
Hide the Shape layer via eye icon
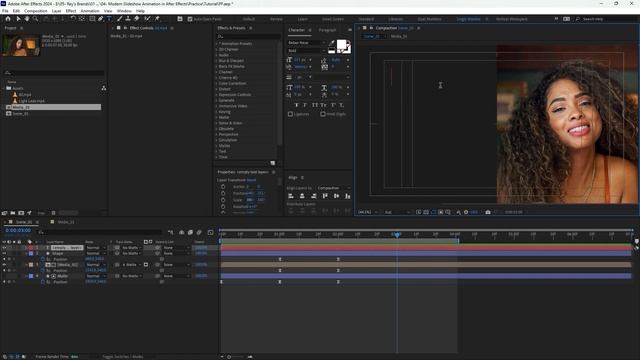pyautogui.click(x=4, y=253)
